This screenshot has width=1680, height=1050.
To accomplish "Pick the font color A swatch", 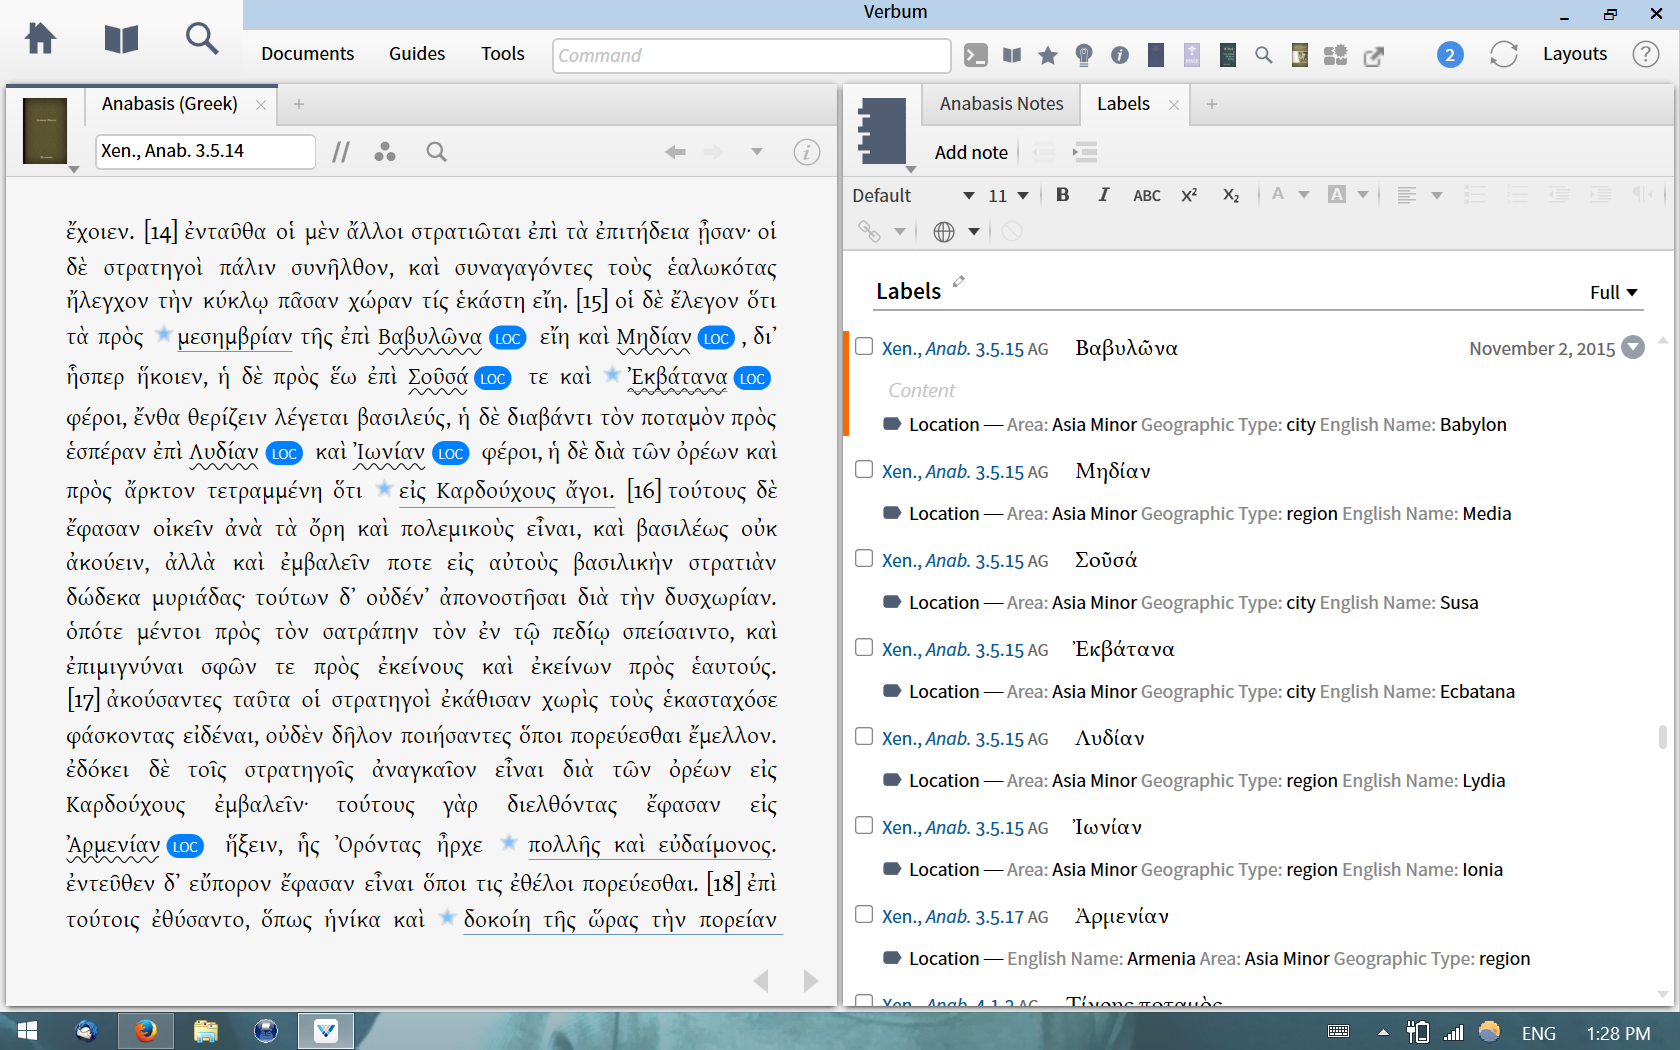I will (1278, 195).
